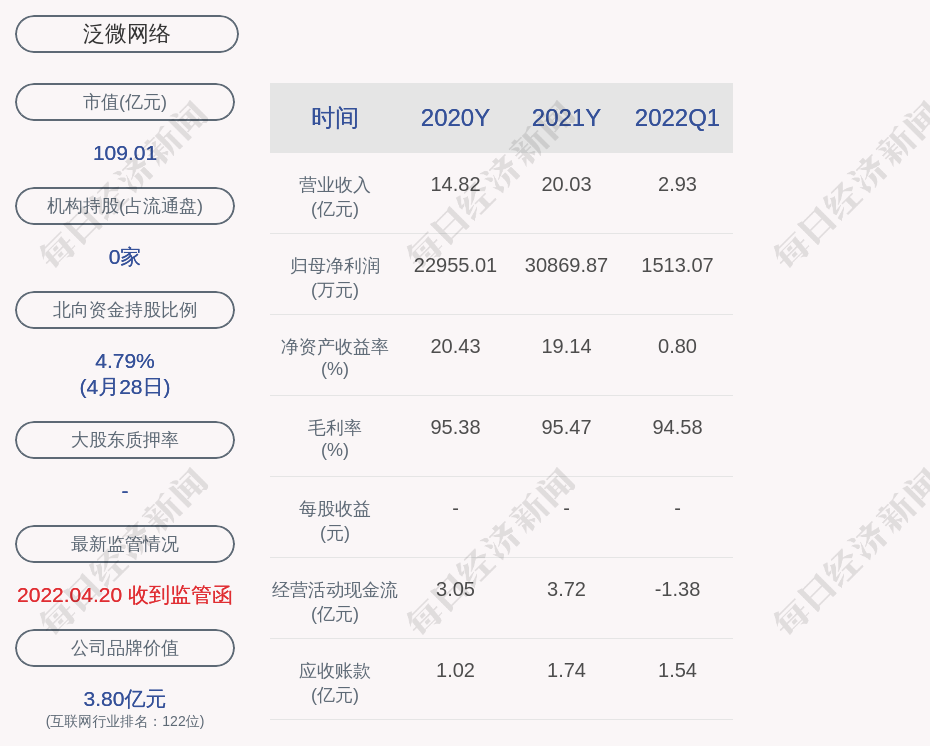Click red text 2022.04.20 收到监管函
930x746 pixels.
click(x=125, y=595)
